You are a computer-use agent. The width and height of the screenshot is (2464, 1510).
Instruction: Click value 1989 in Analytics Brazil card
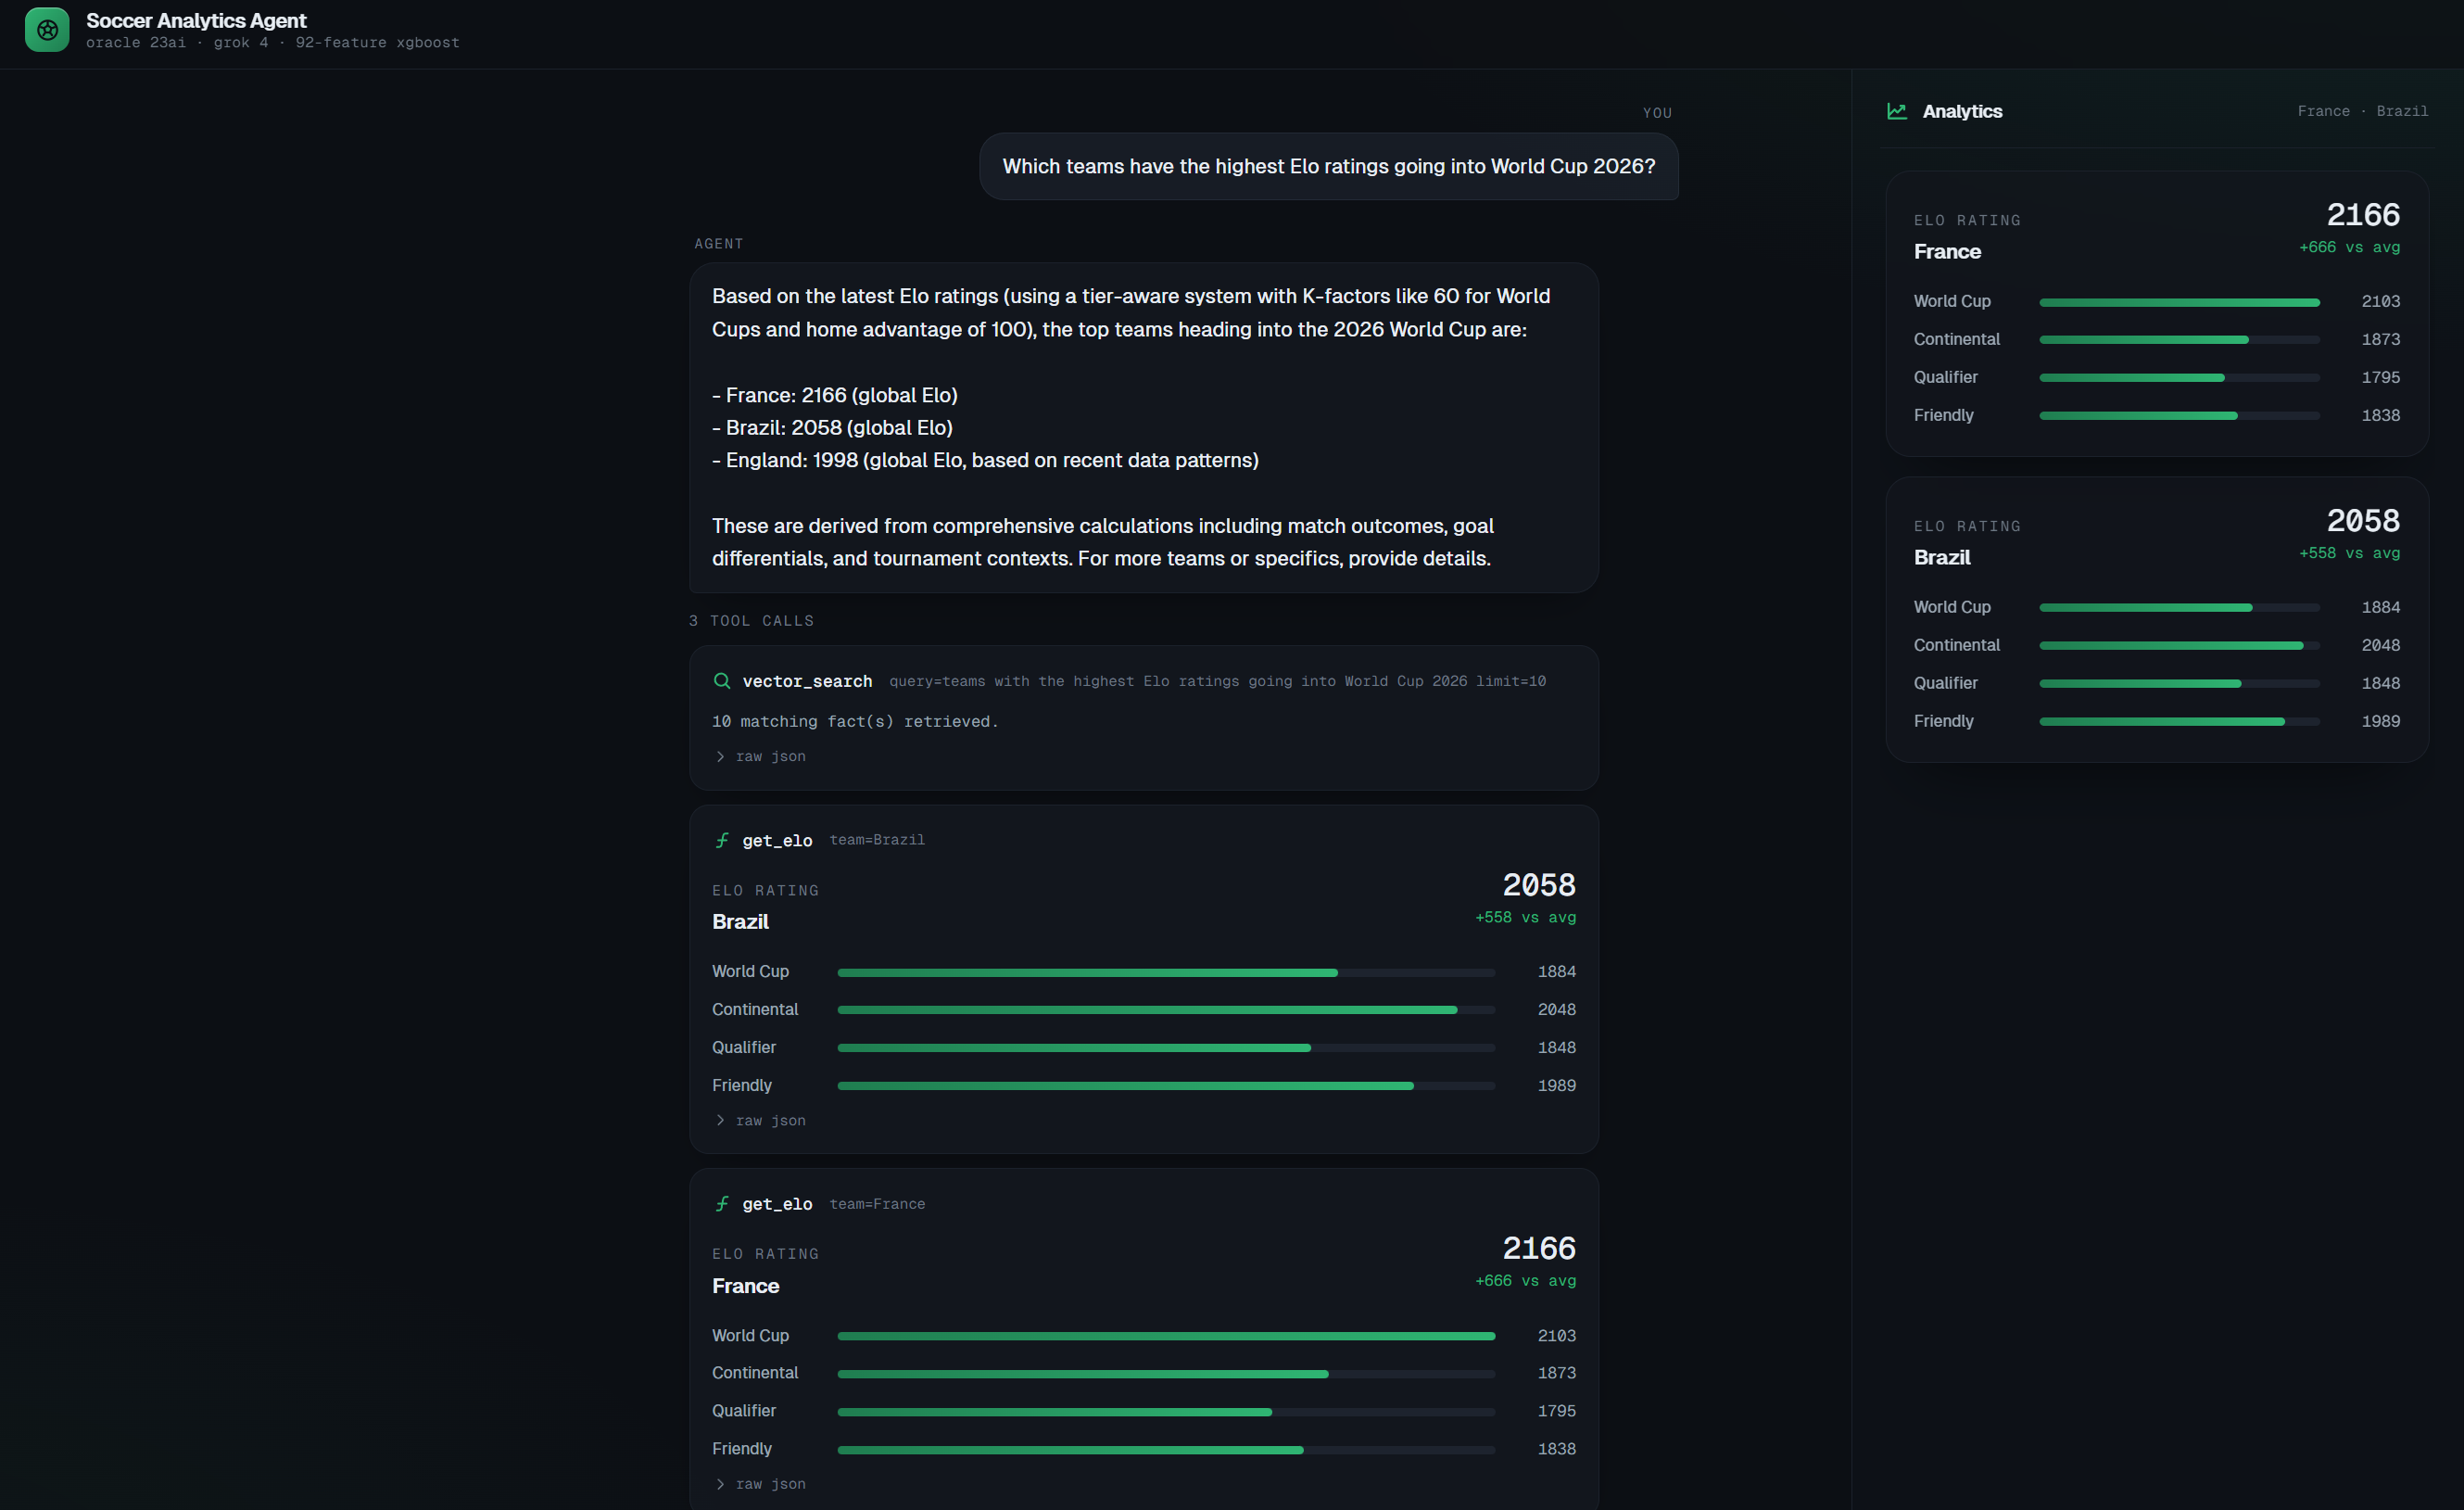tap(2380, 721)
